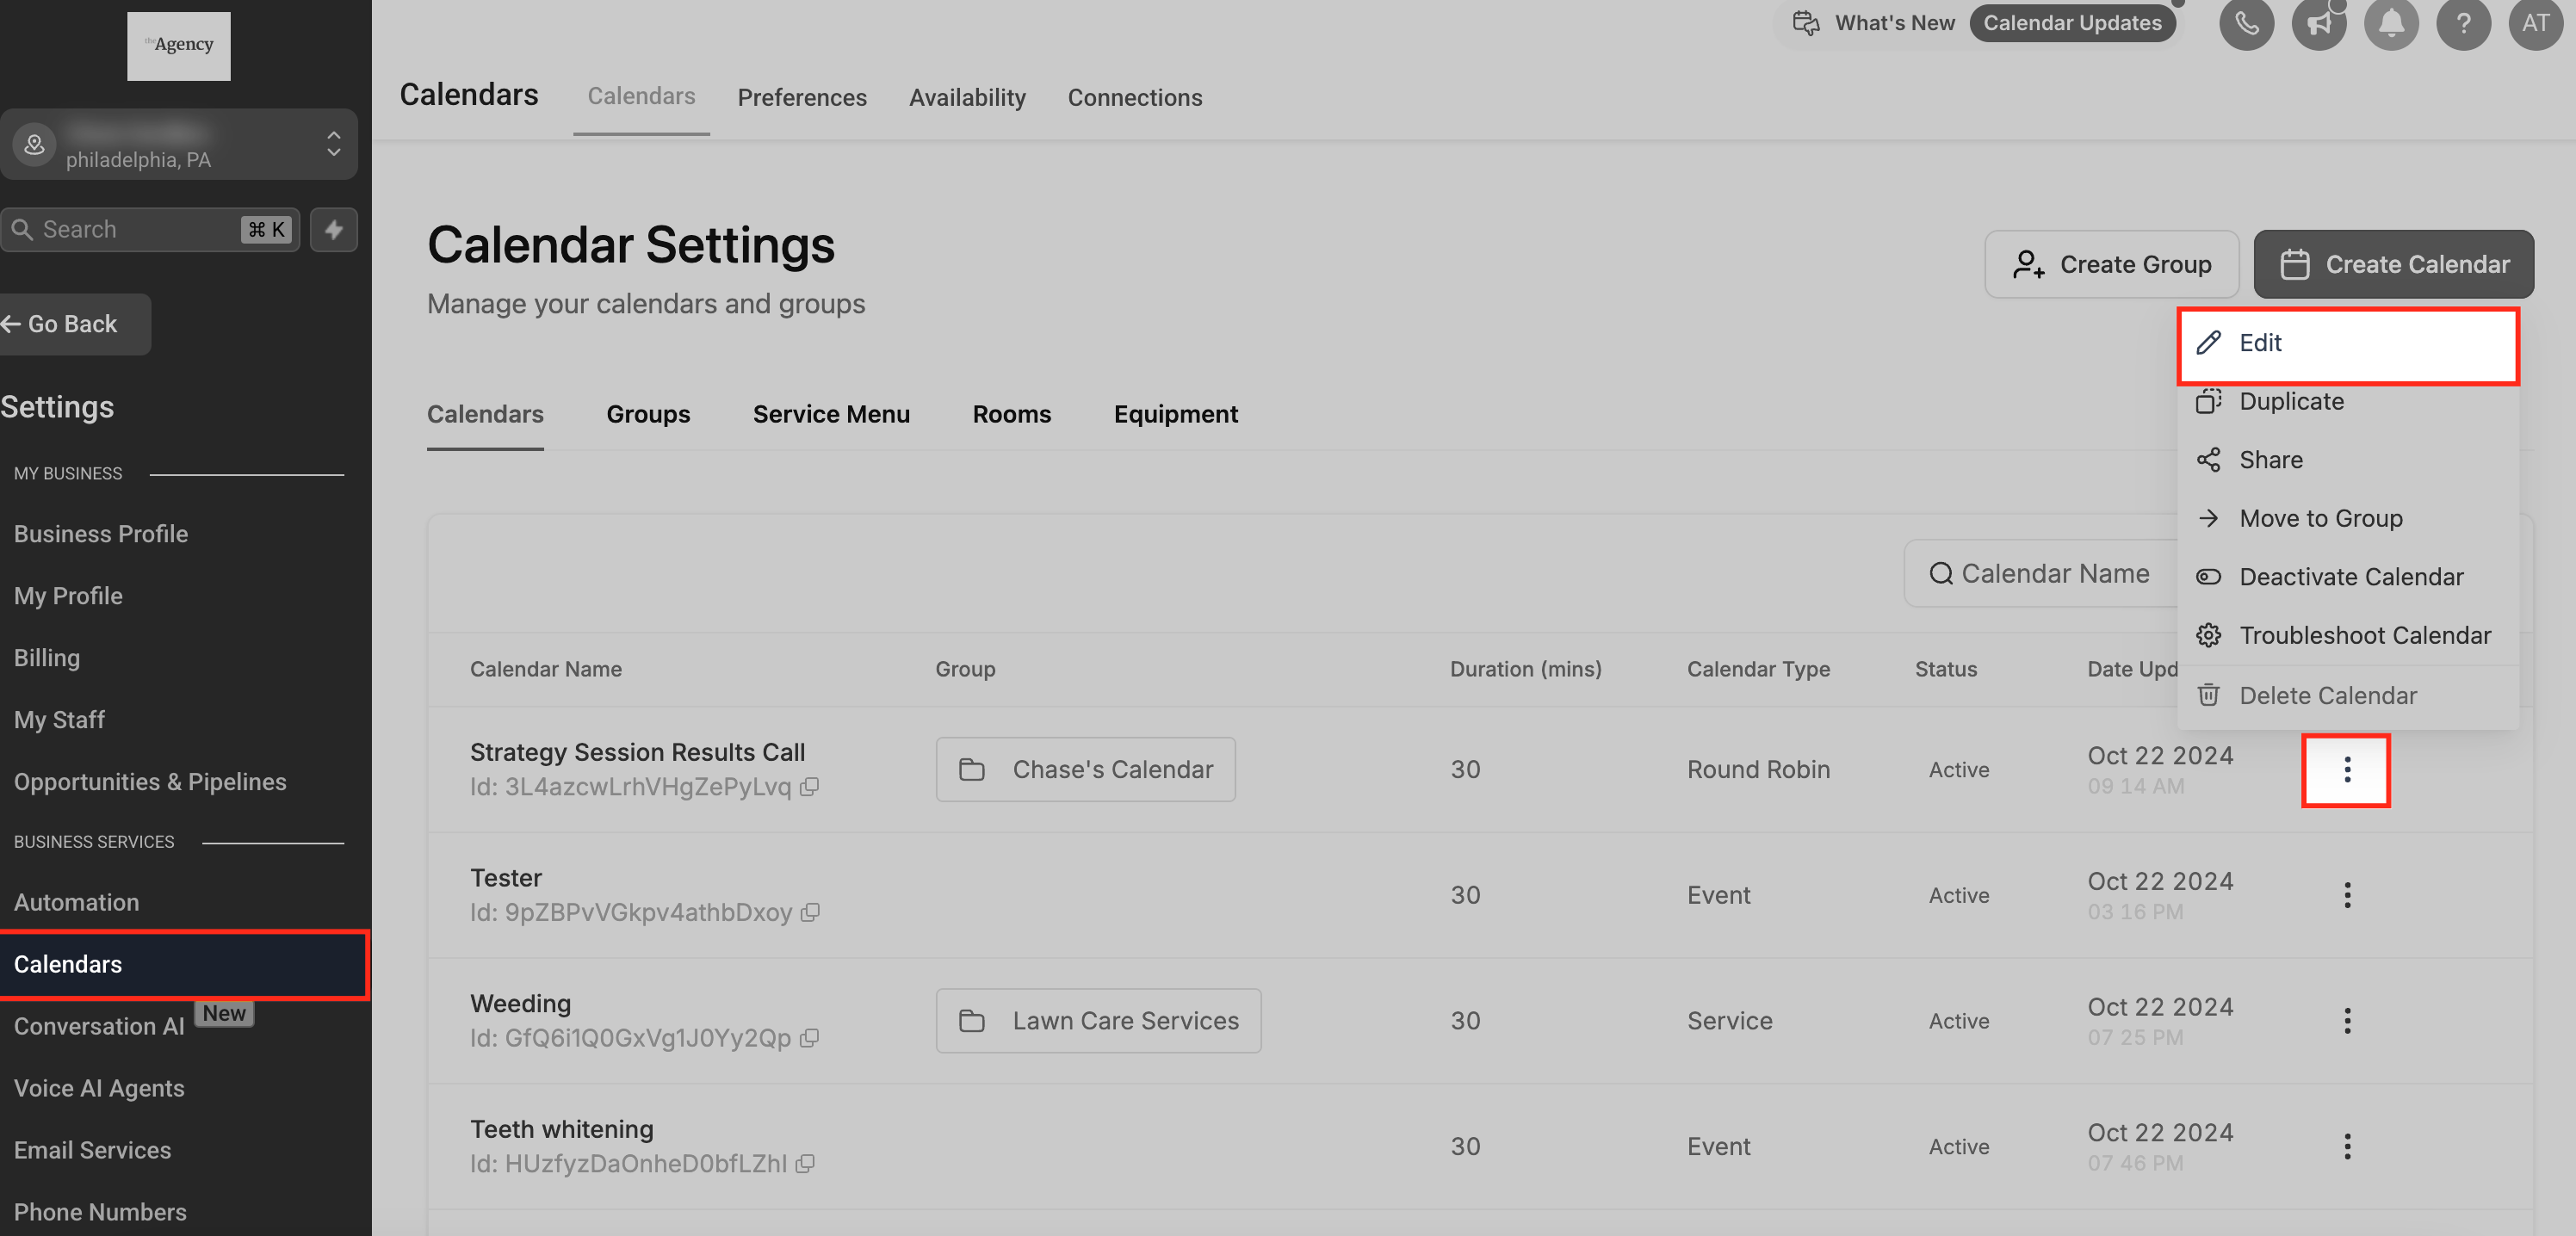Open three-dot menu for Teeth whitening
The width and height of the screenshot is (2576, 1236).
[2346, 1147]
